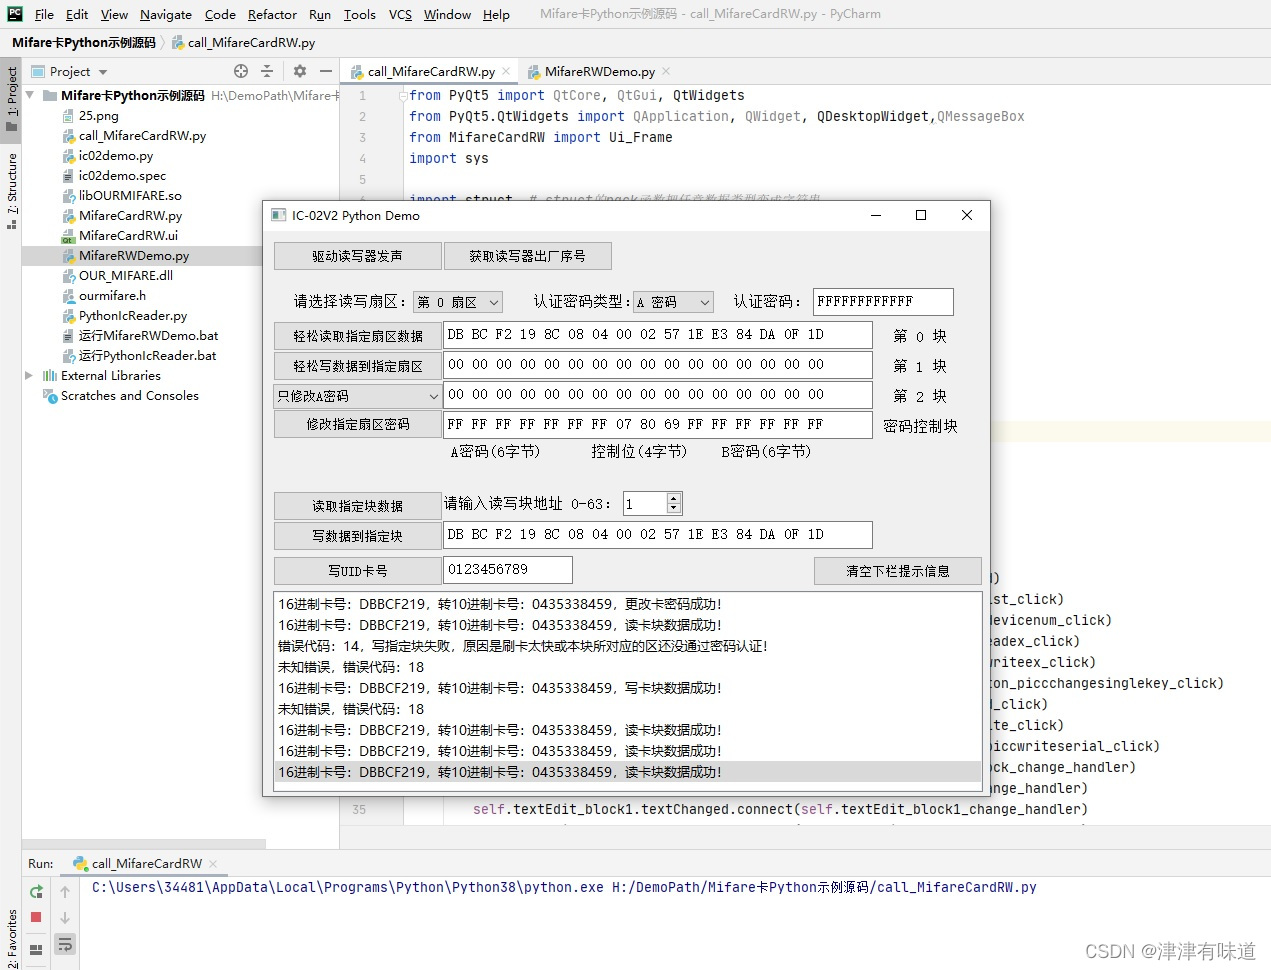Click the 获取读写器出厂序号 button
Viewport: 1271px width, 970px height.
click(527, 256)
